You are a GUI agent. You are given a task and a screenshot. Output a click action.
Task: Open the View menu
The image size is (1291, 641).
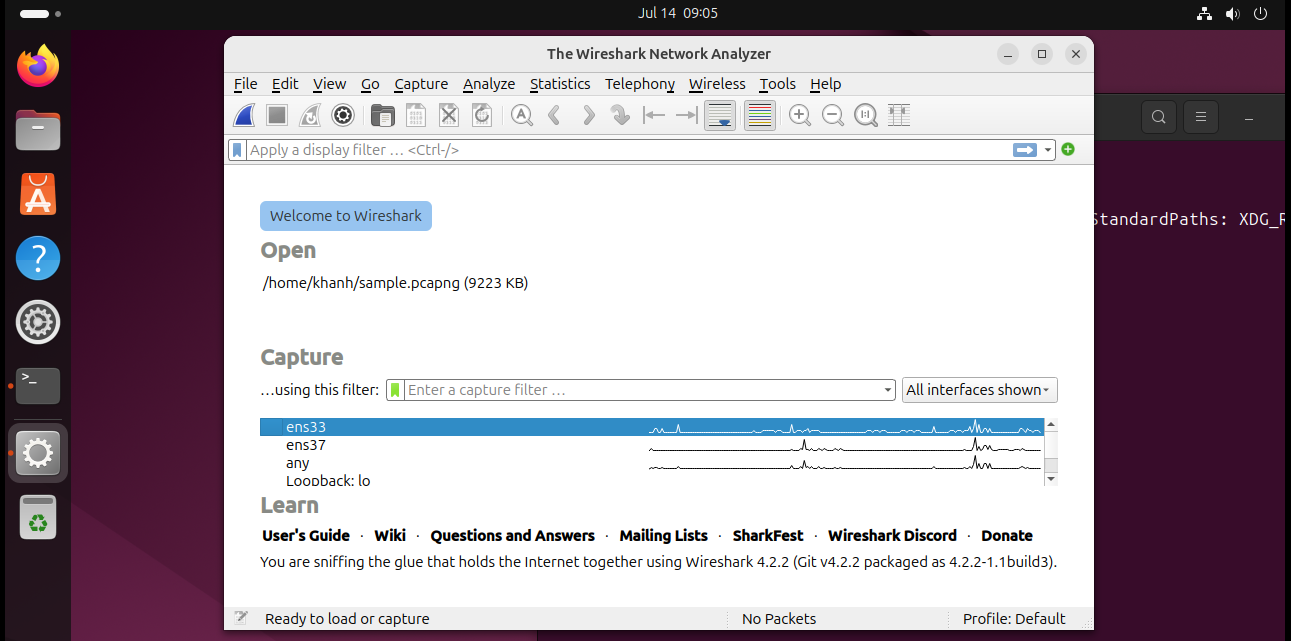(x=329, y=84)
